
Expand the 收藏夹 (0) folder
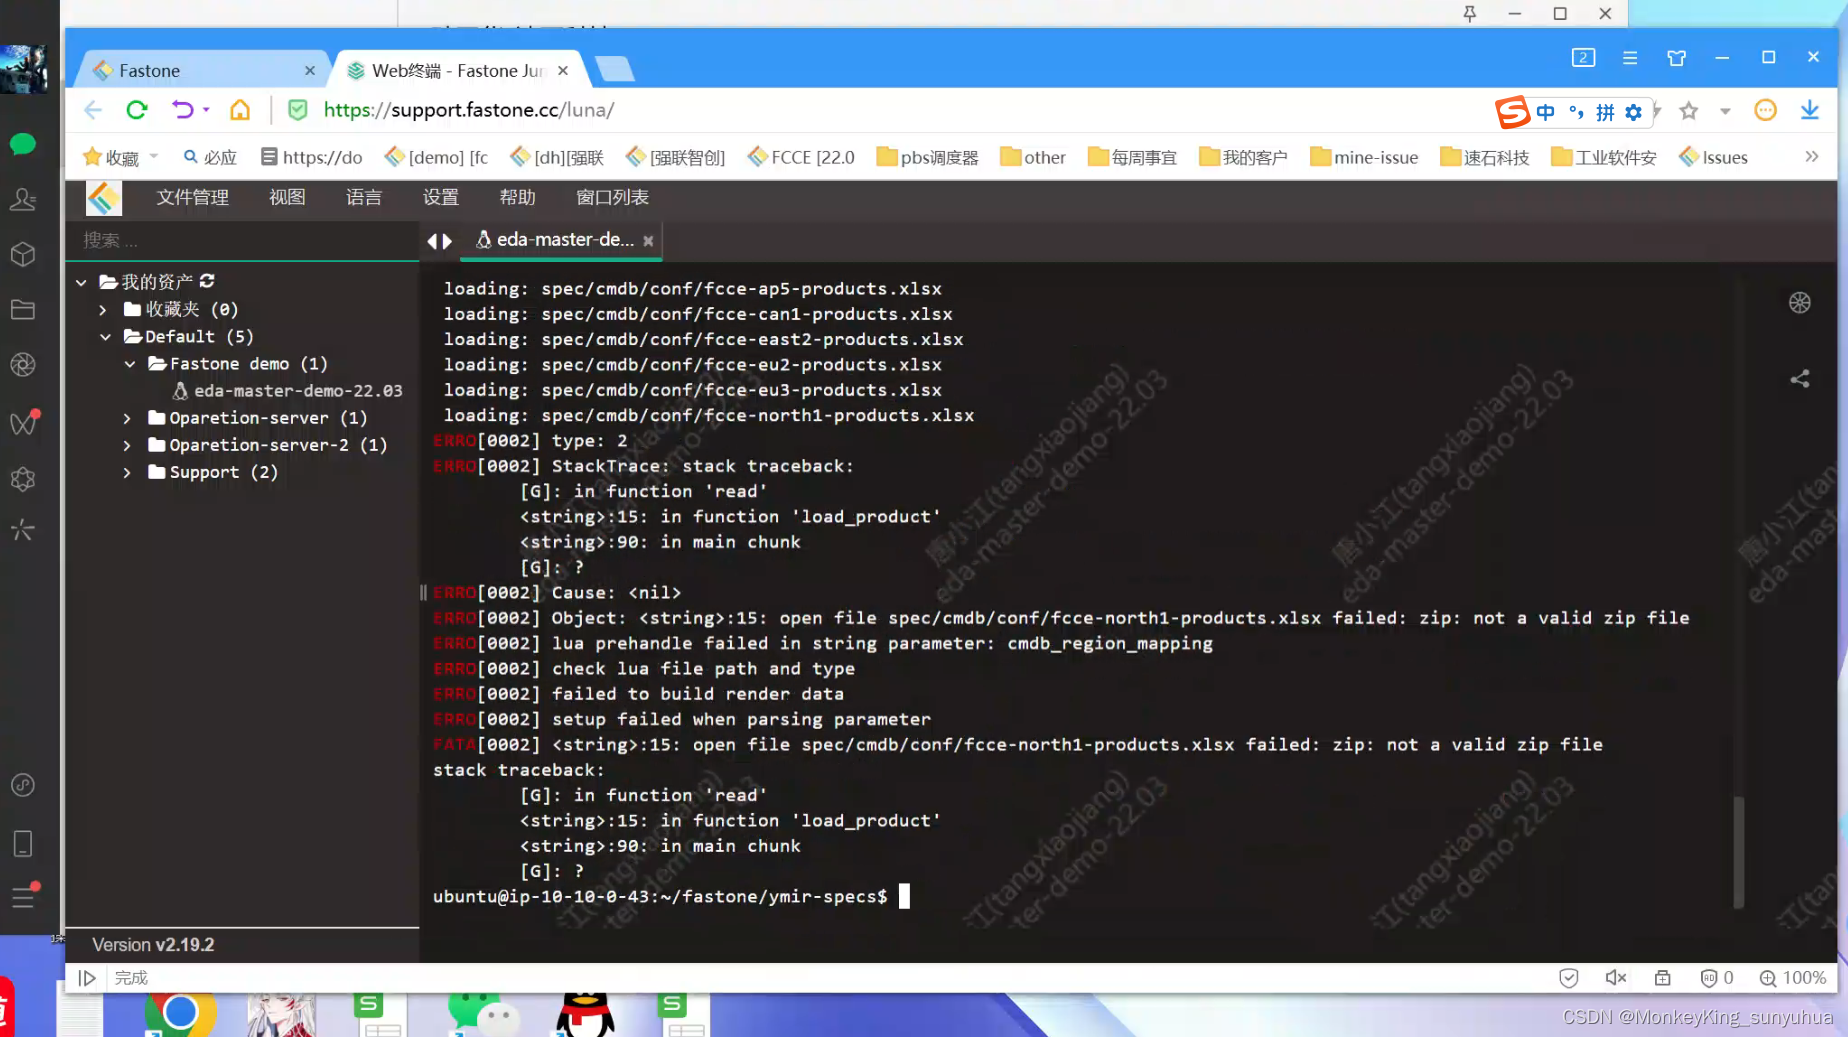tap(102, 310)
